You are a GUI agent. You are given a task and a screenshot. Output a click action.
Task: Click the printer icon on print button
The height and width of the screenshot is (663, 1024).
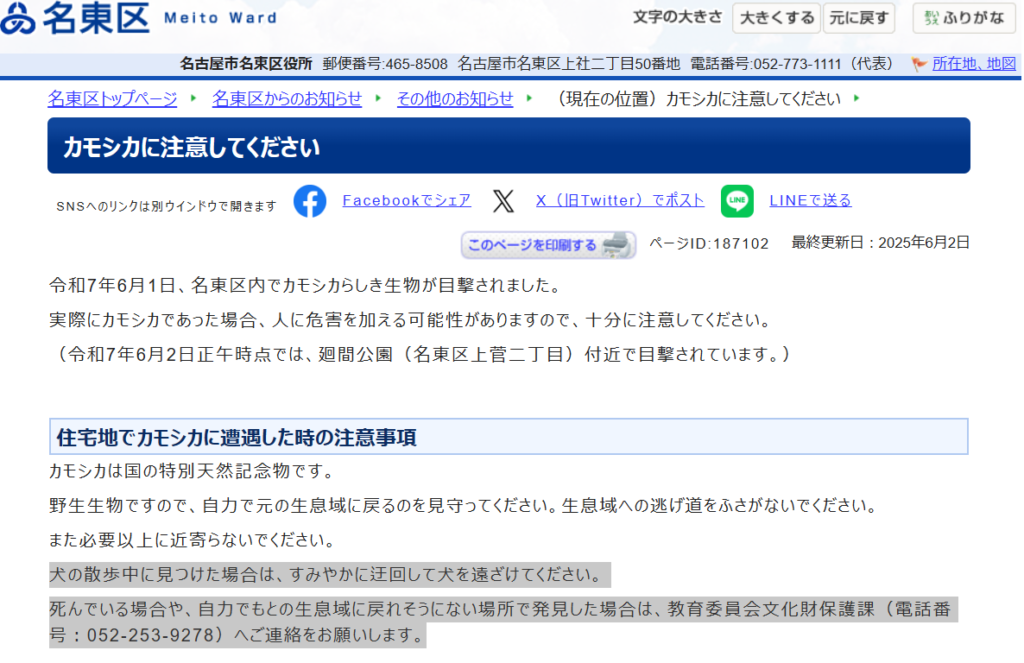pos(616,244)
